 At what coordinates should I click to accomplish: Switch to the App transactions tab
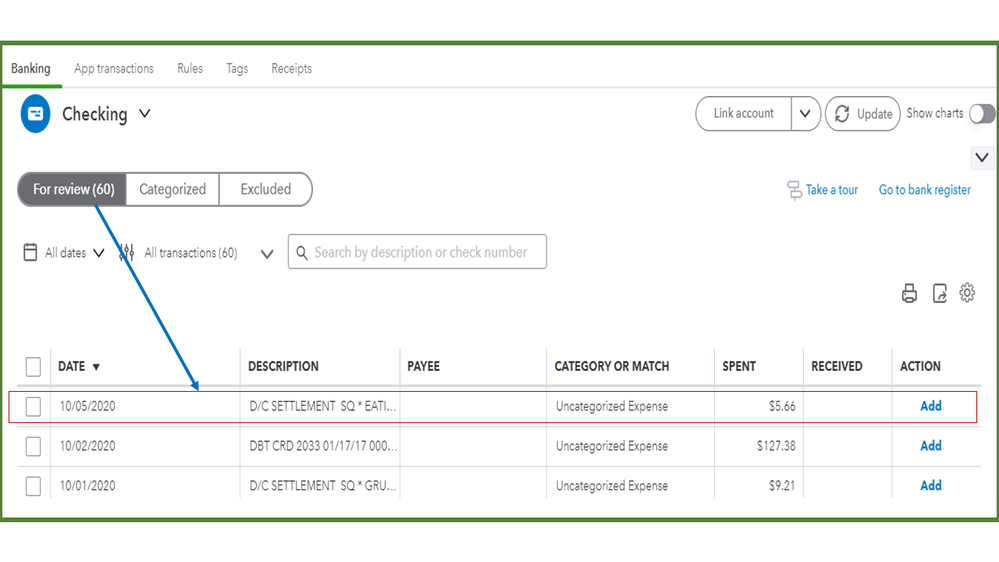click(114, 69)
